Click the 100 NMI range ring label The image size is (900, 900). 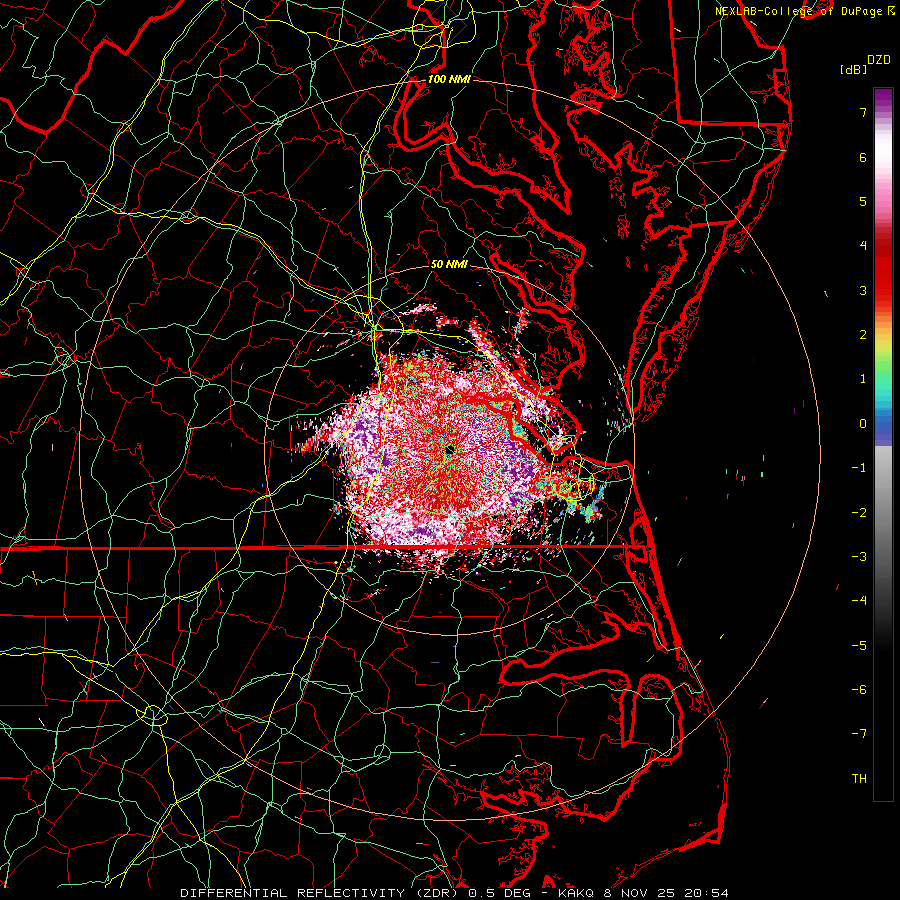point(449,79)
